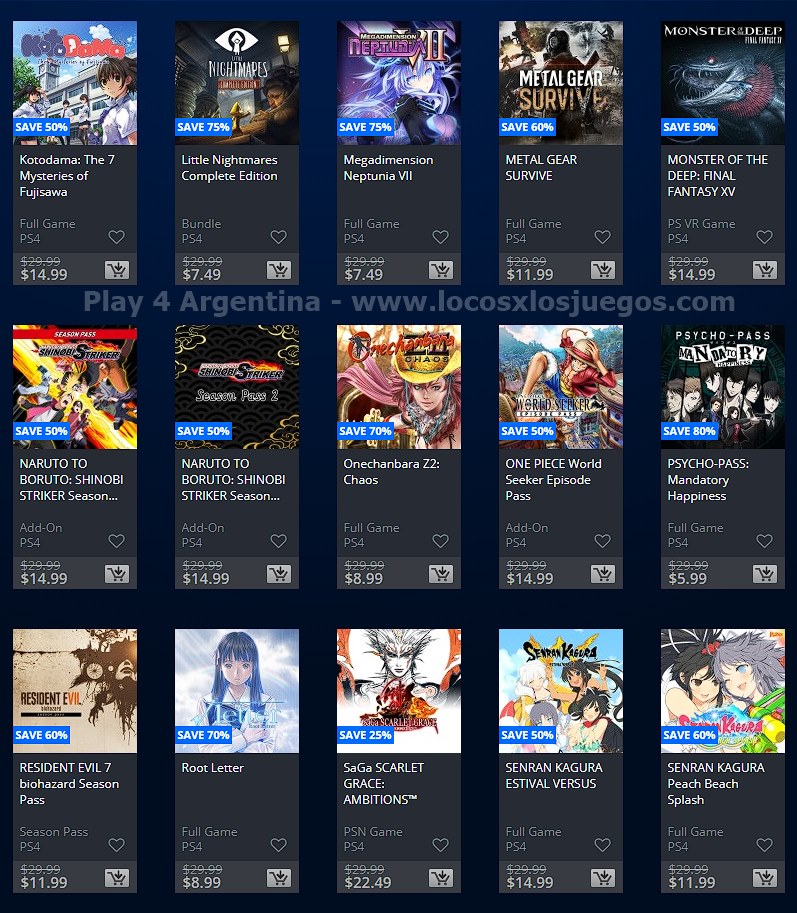Add PSYCHO-PASS: Mandatory Happiness to cart
This screenshot has width=797, height=913.
coord(764,574)
